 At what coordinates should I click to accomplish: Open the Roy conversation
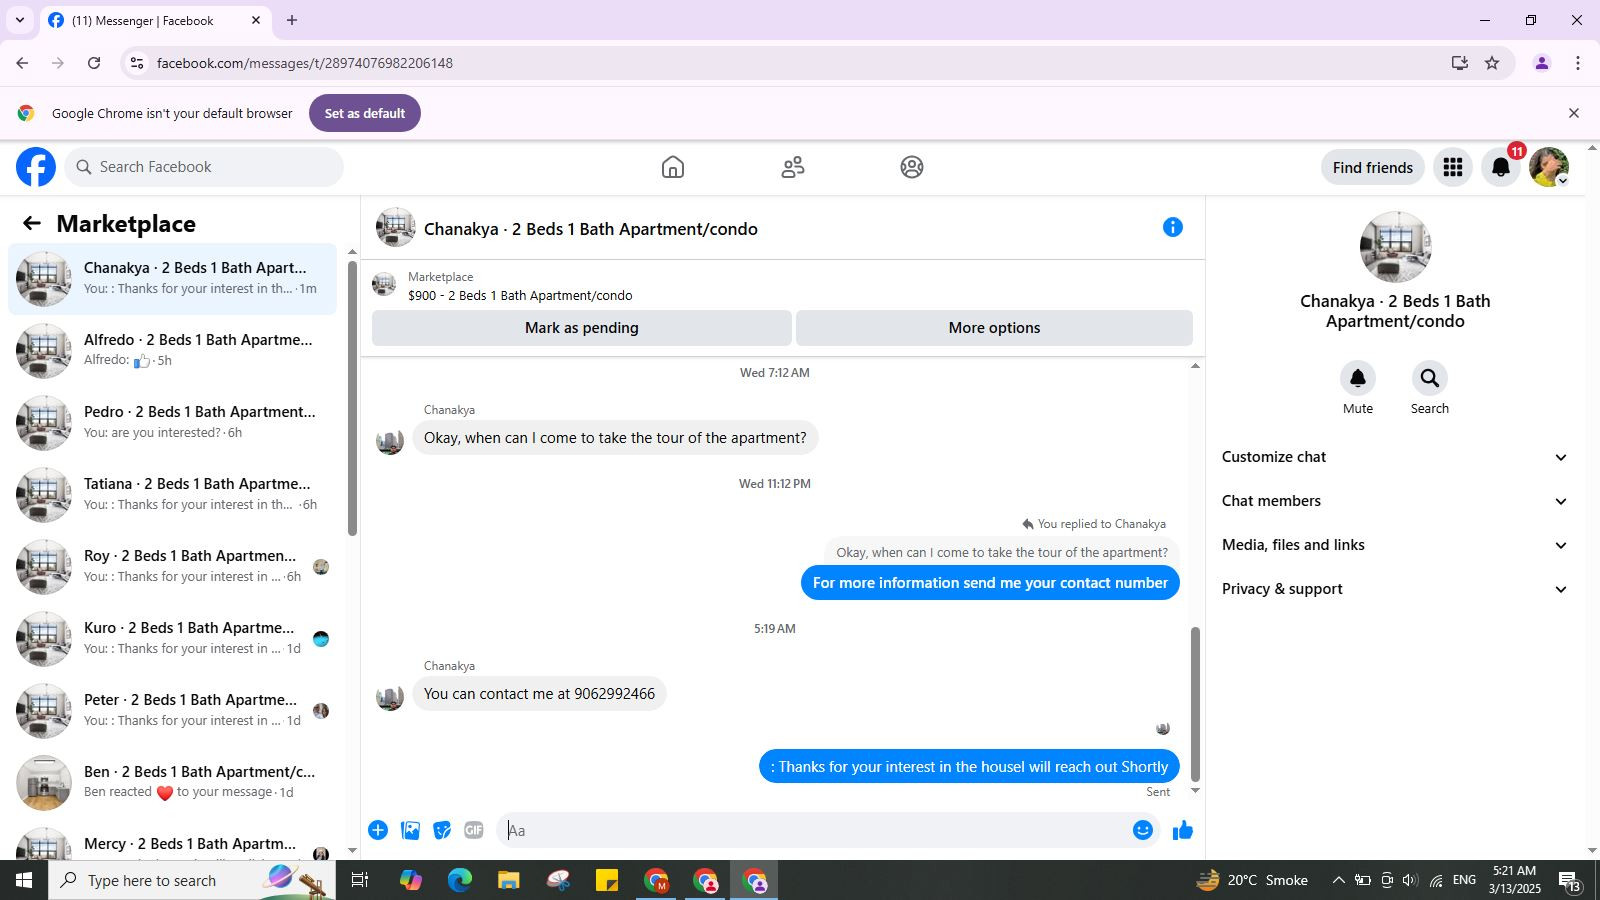(172, 567)
